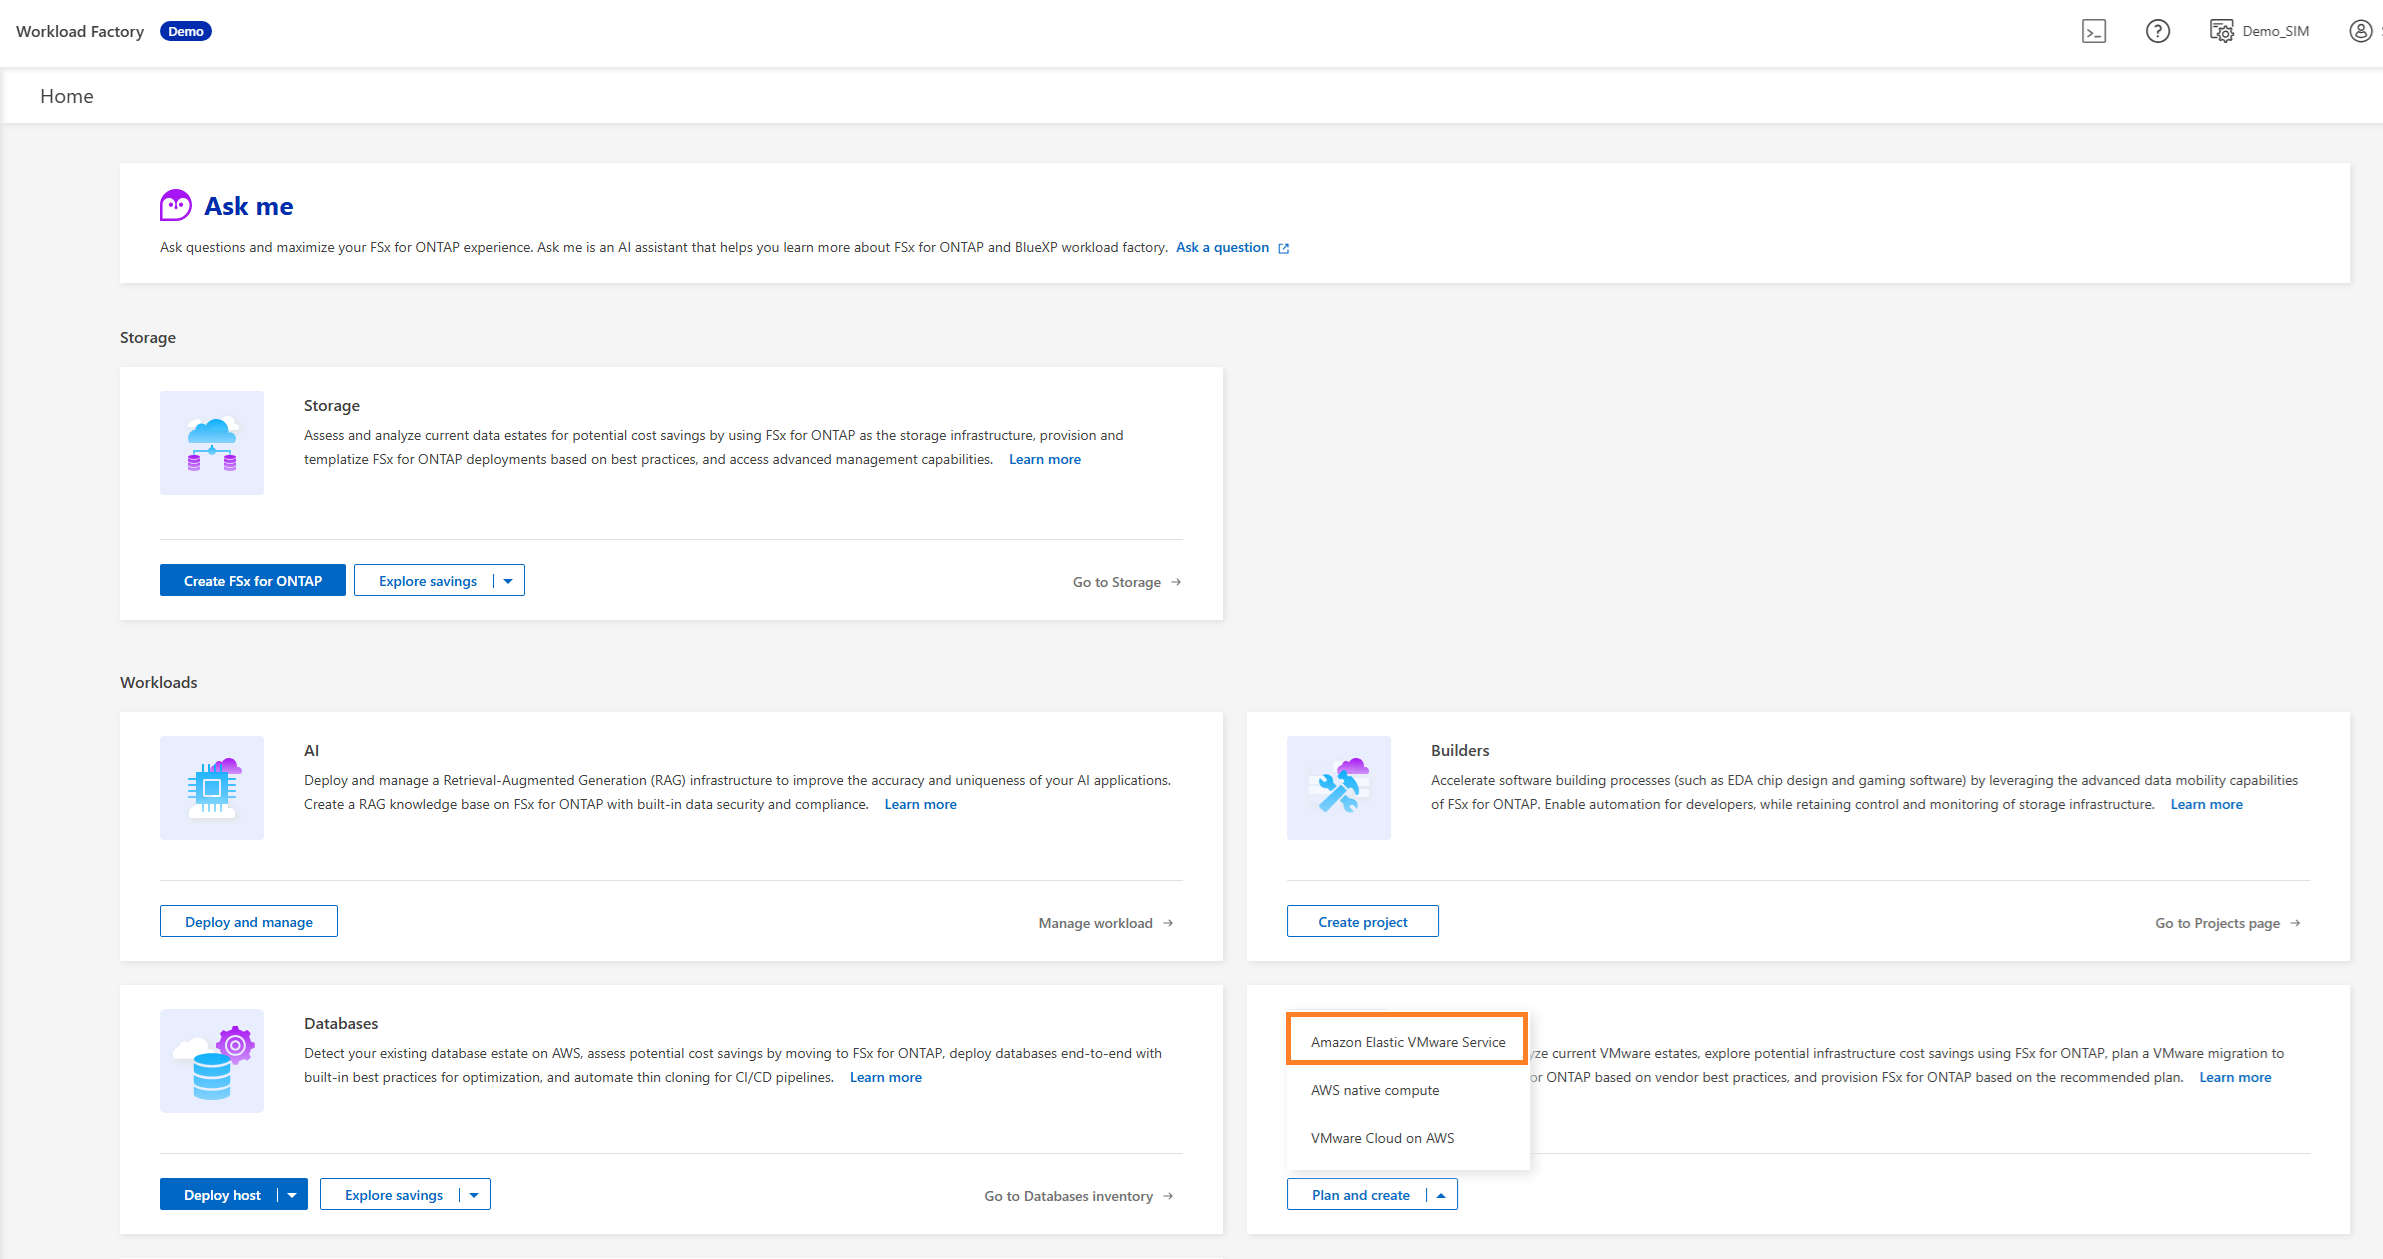Open the user profile icon
Screen dimensions: 2383x1259
[x=2360, y=31]
